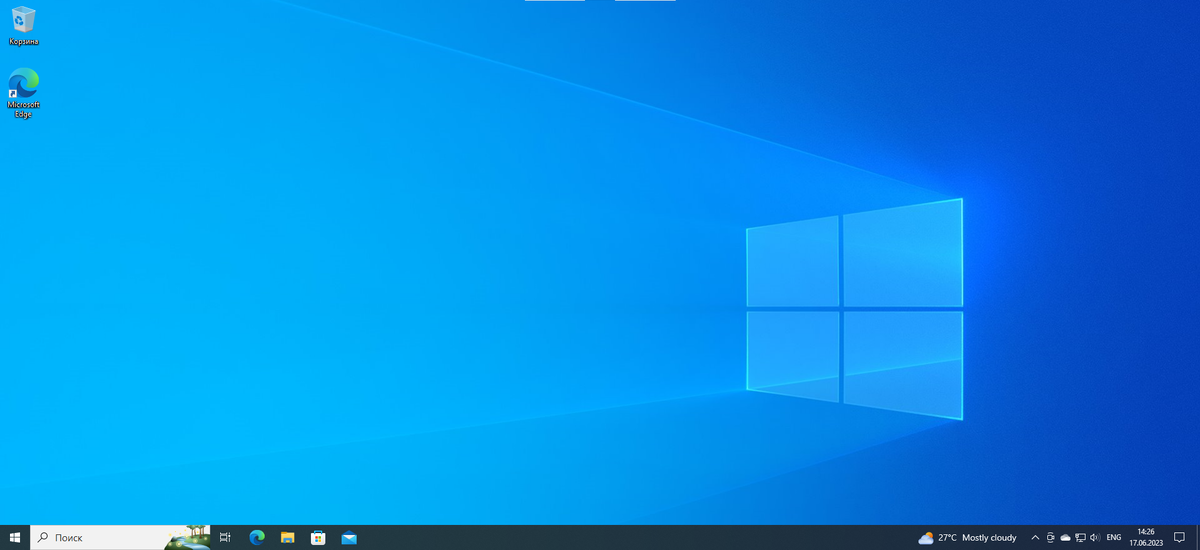Show hidden system tray icons
Image resolution: width=1200 pixels, height=550 pixels.
(1035, 538)
